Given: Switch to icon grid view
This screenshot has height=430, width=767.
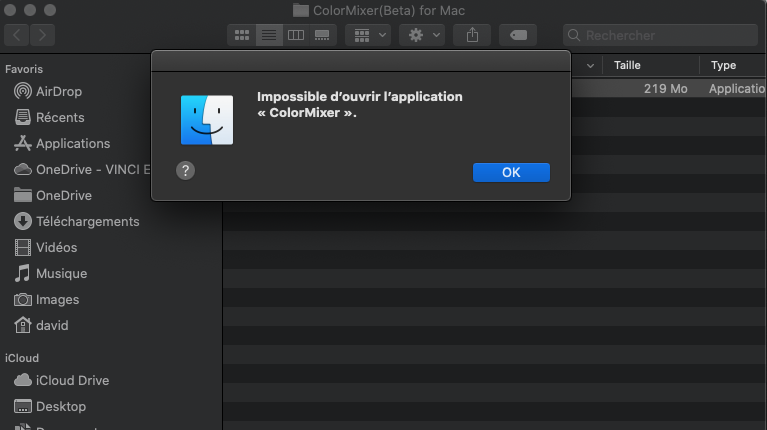Looking at the screenshot, I should [x=242, y=35].
